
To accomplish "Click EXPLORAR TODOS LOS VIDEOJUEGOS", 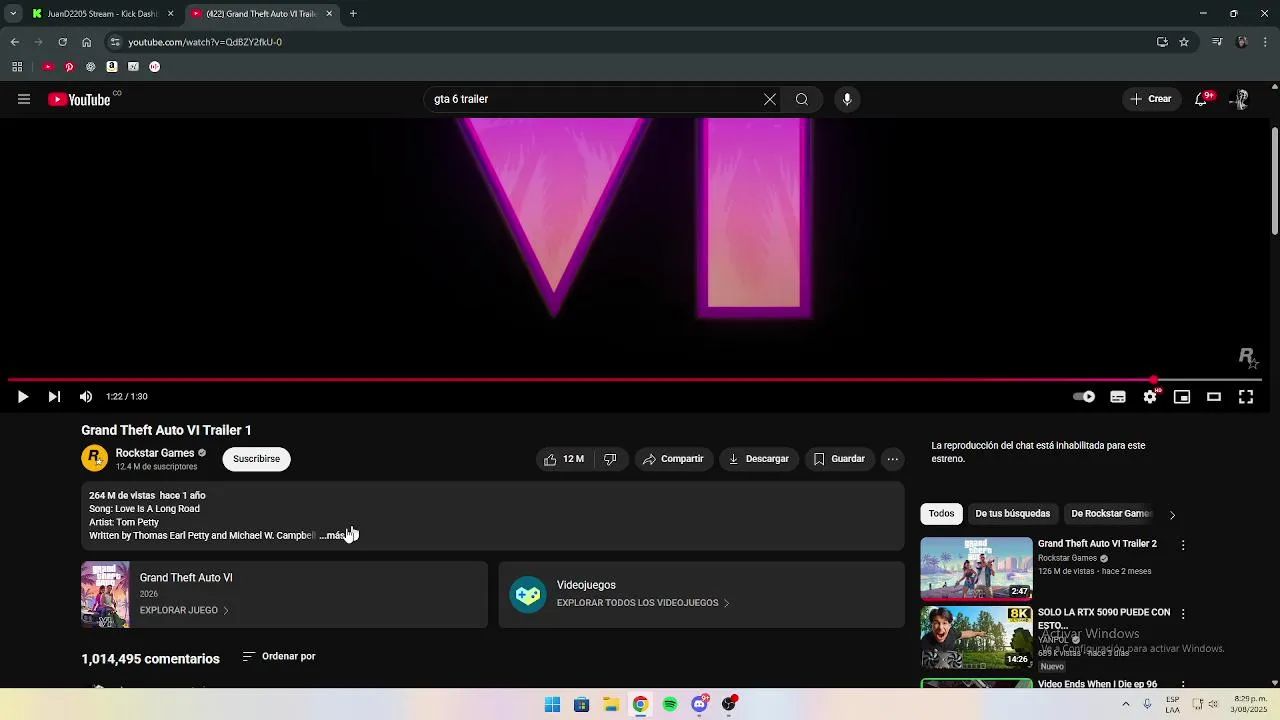I will (x=643, y=603).
